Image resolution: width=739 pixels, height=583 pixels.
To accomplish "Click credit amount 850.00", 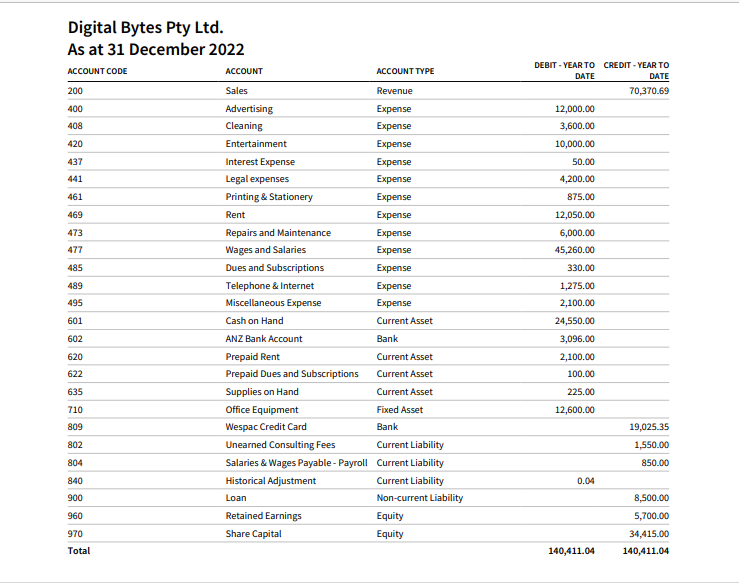I will [655, 463].
